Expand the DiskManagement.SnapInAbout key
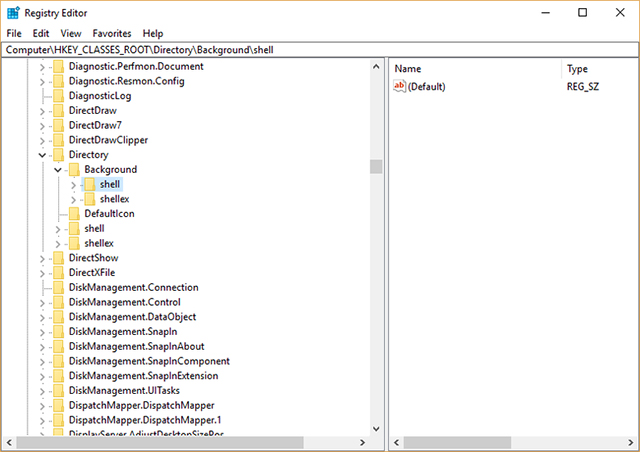 click(x=42, y=347)
